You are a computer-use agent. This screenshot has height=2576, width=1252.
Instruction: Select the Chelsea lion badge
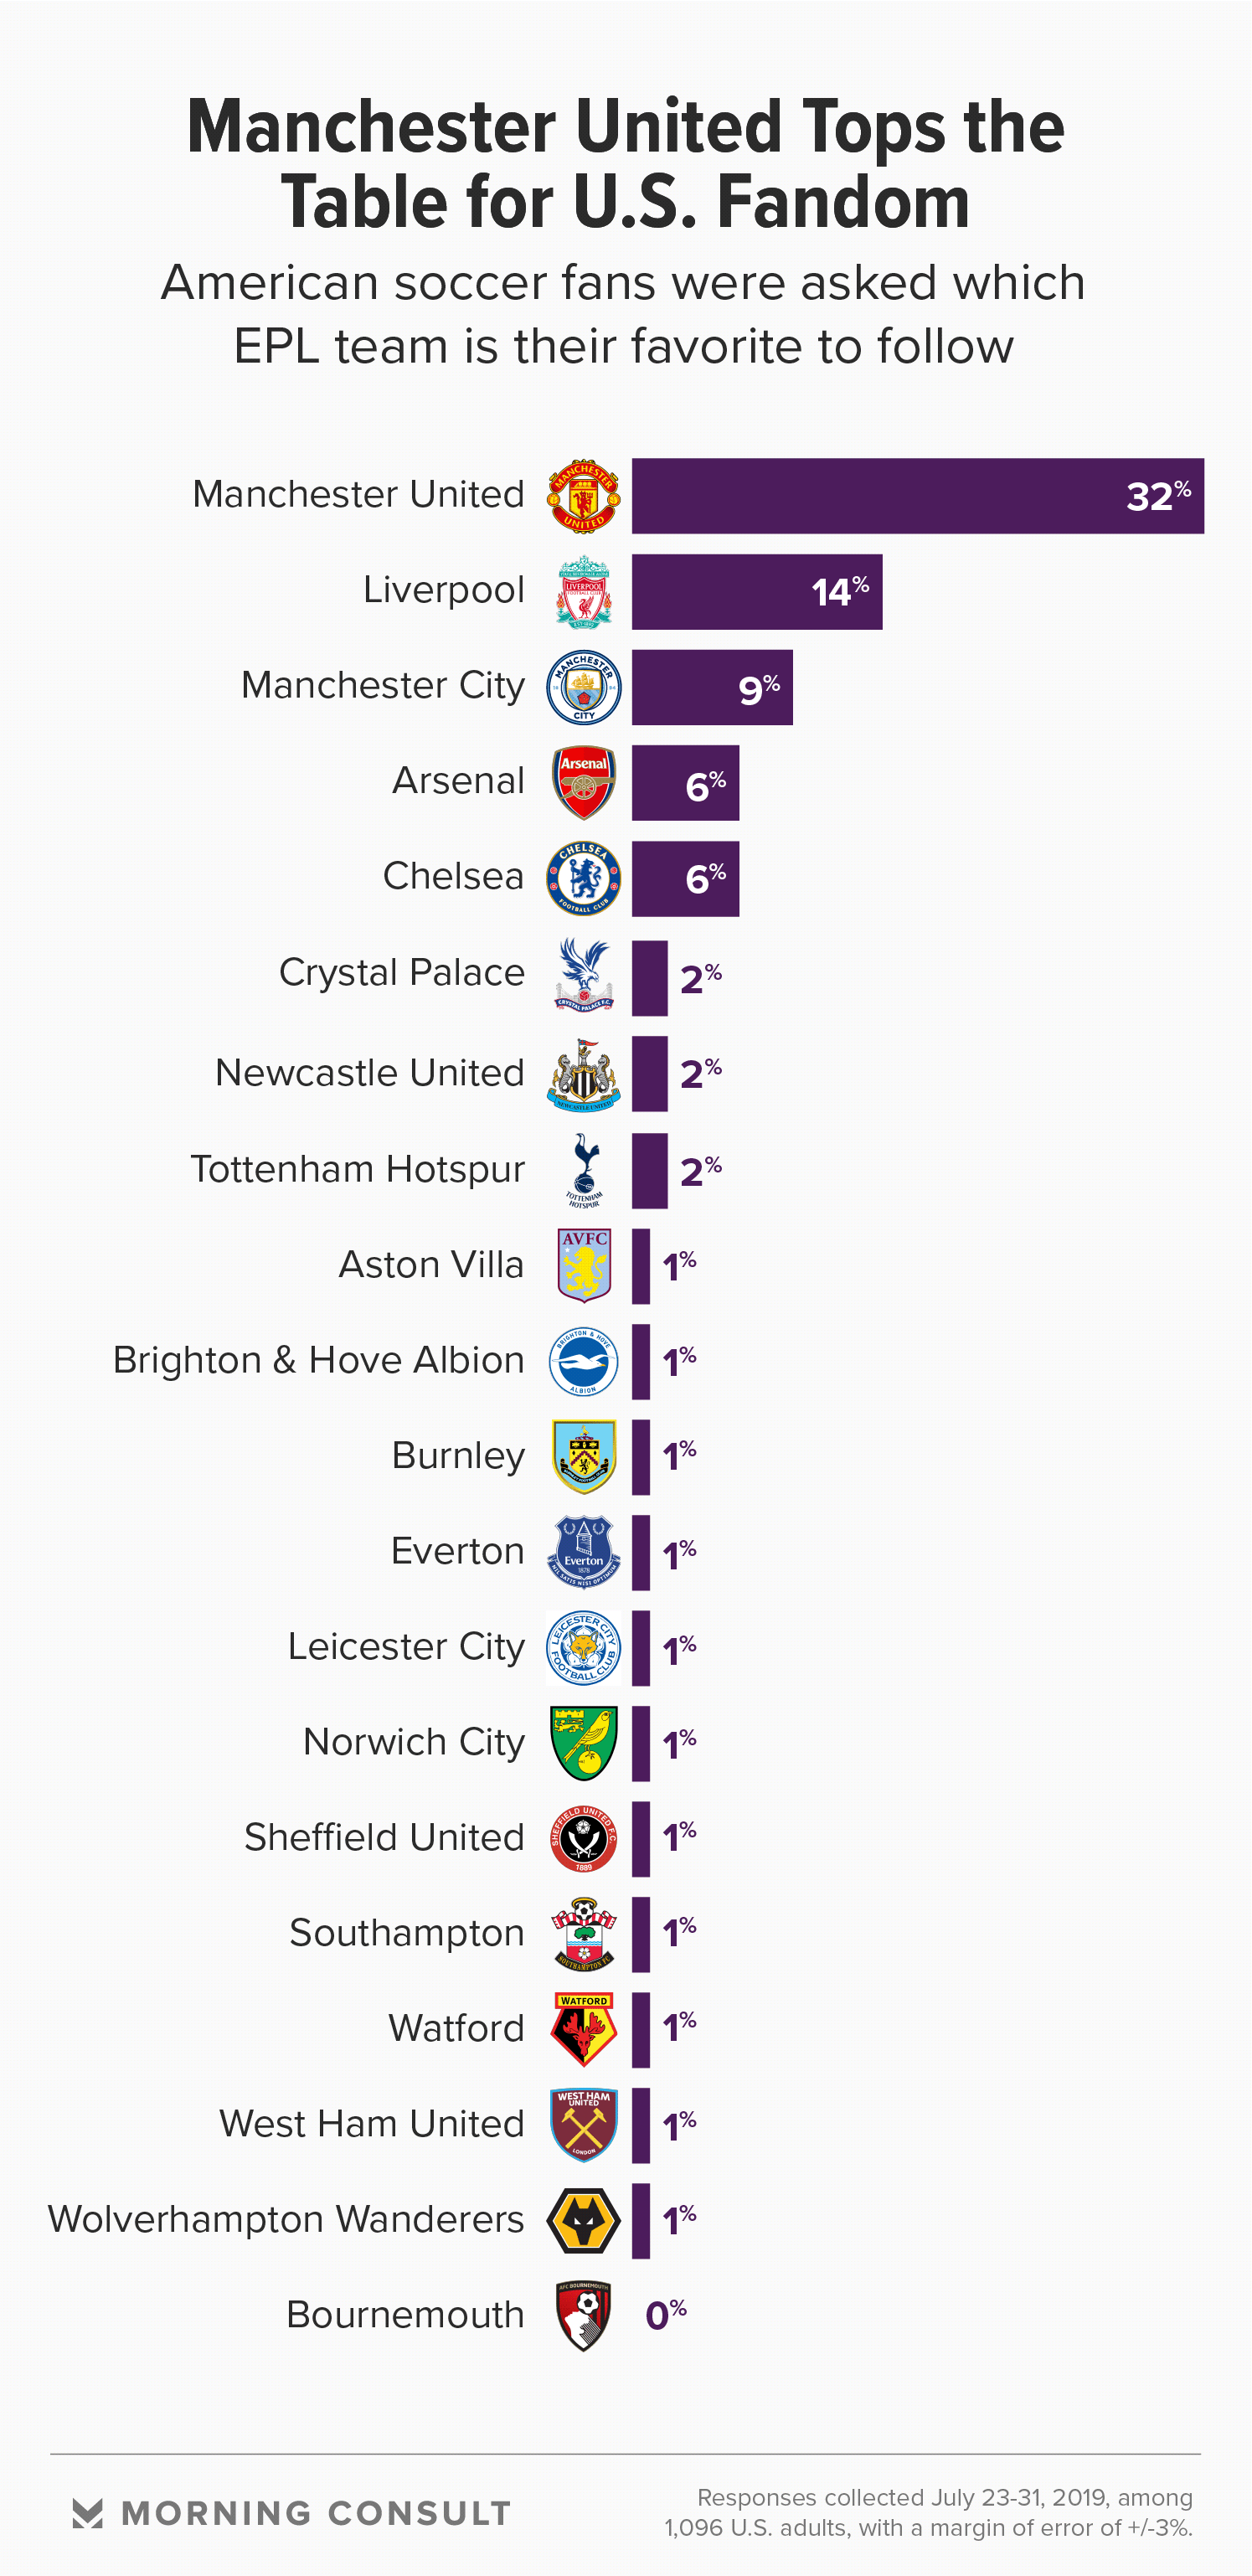584,879
